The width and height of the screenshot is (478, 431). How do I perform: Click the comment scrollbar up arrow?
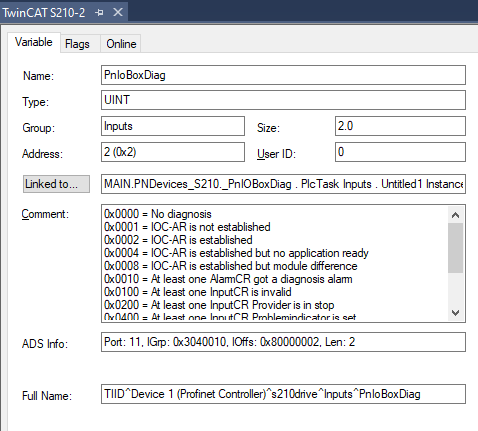tap(455, 215)
